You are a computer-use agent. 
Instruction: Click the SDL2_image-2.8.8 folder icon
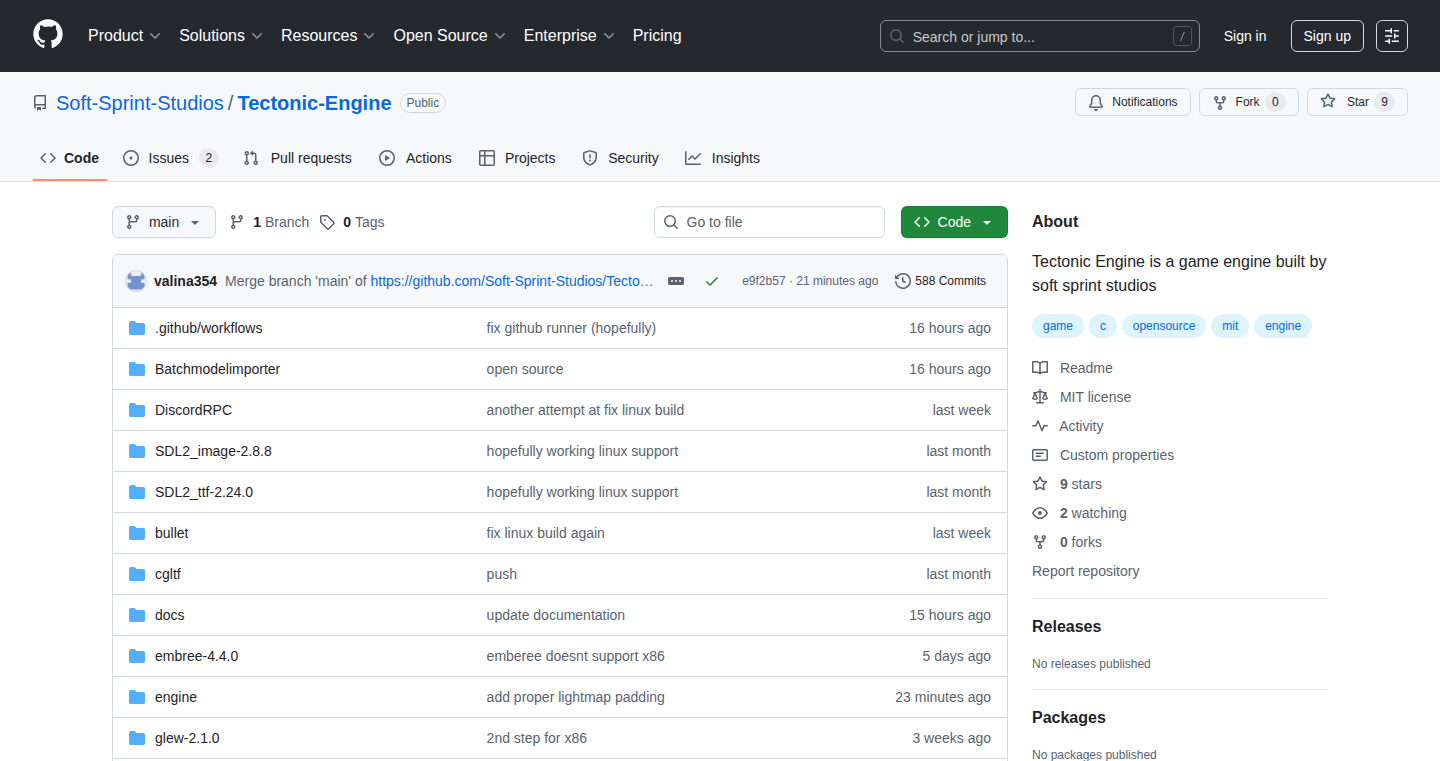point(137,451)
